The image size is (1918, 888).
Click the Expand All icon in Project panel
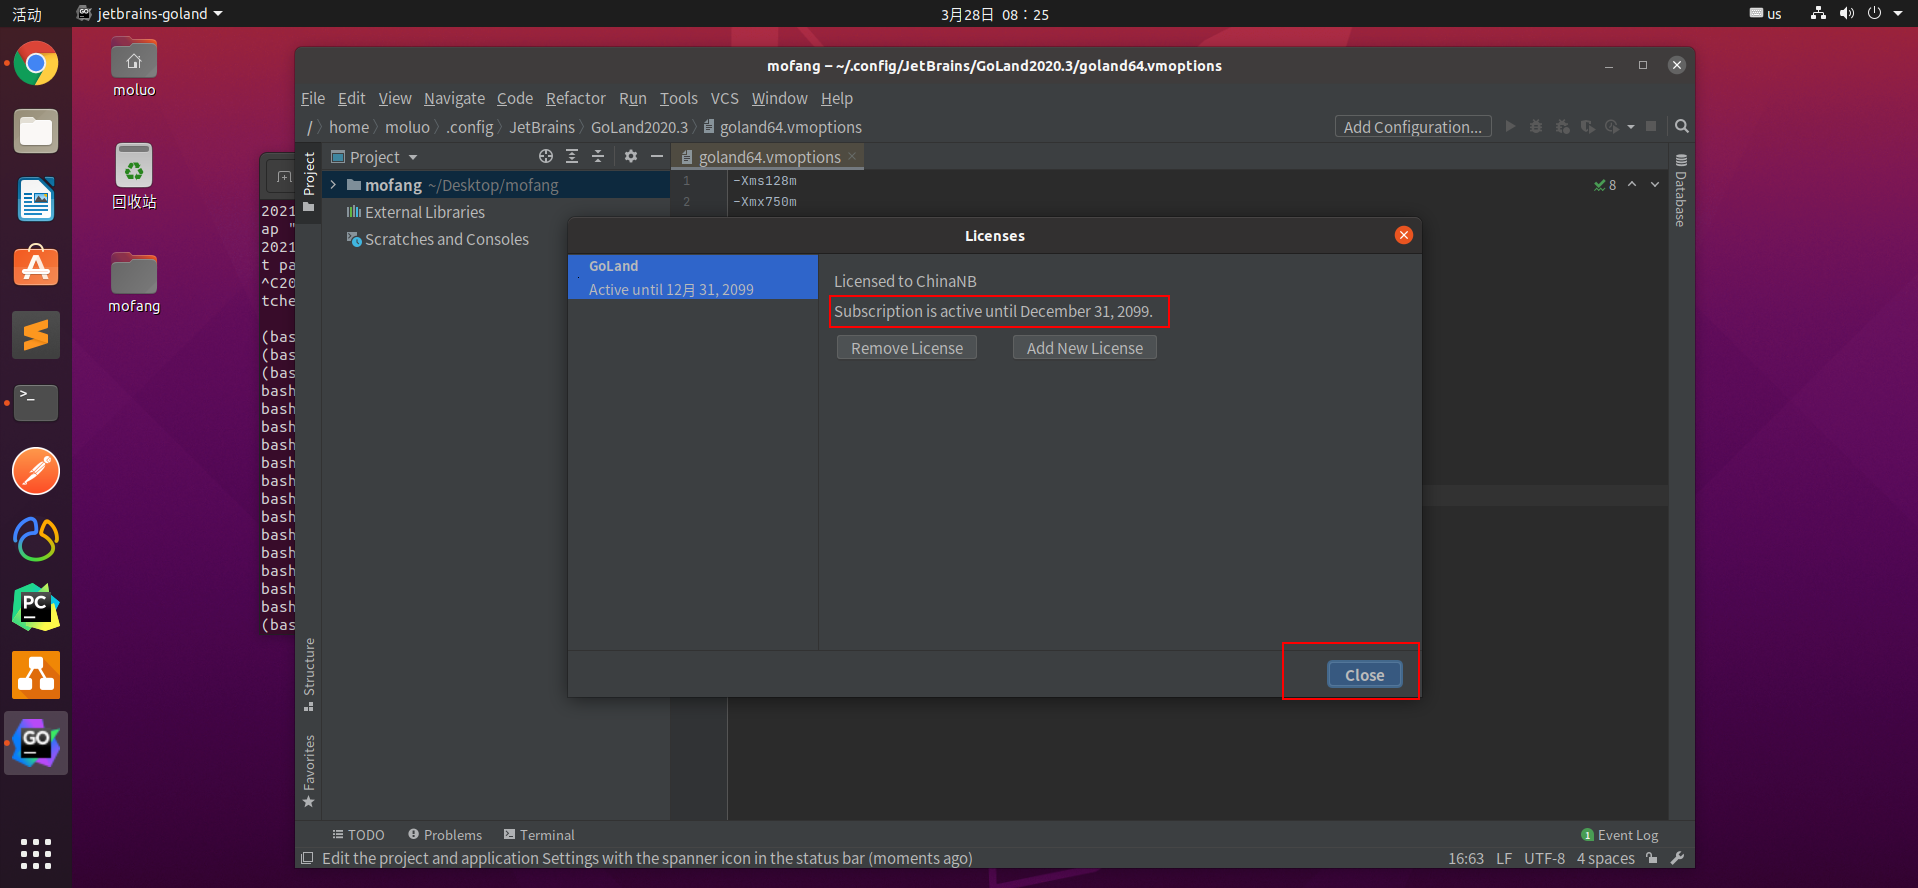pos(572,156)
